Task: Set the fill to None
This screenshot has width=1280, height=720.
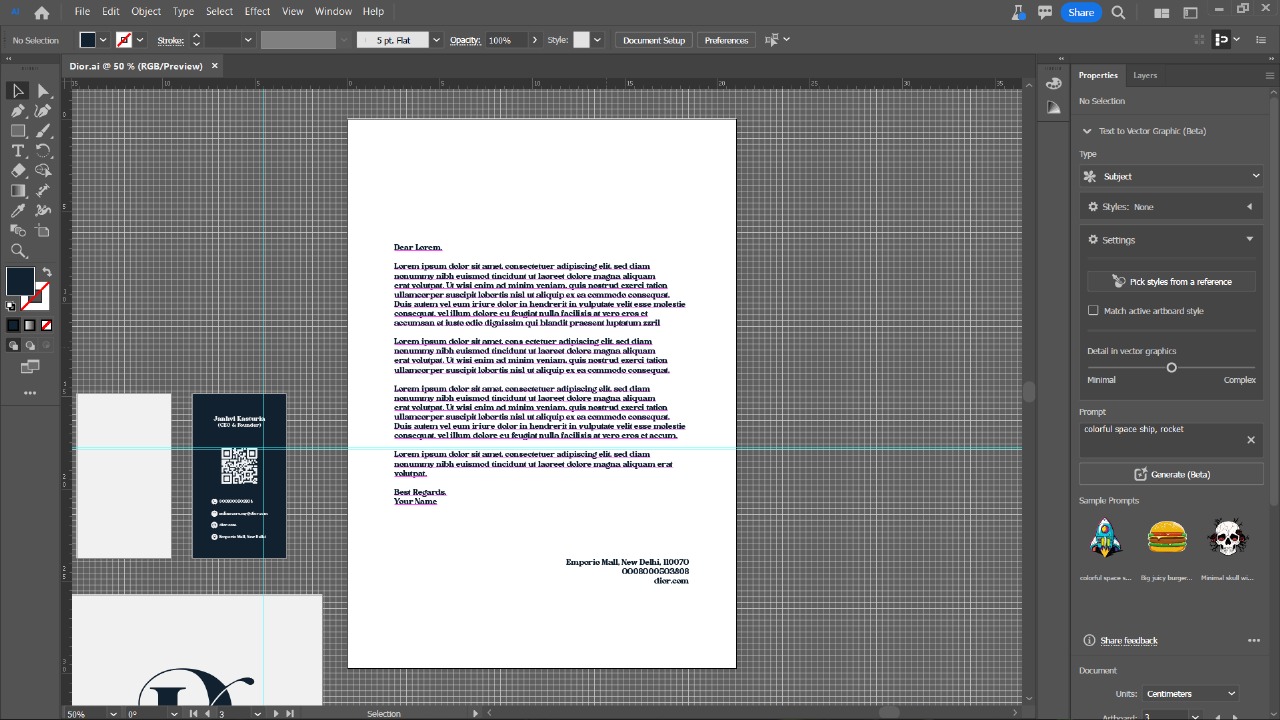Action: click(x=44, y=325)
